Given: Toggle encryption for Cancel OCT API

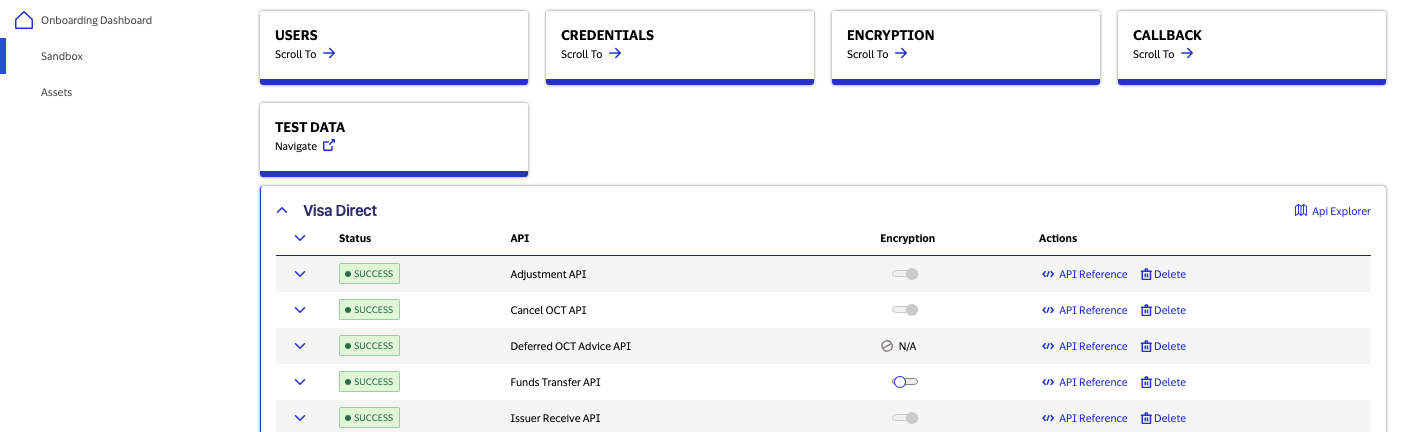Looking at the screenshot, I should pos(905,310).
